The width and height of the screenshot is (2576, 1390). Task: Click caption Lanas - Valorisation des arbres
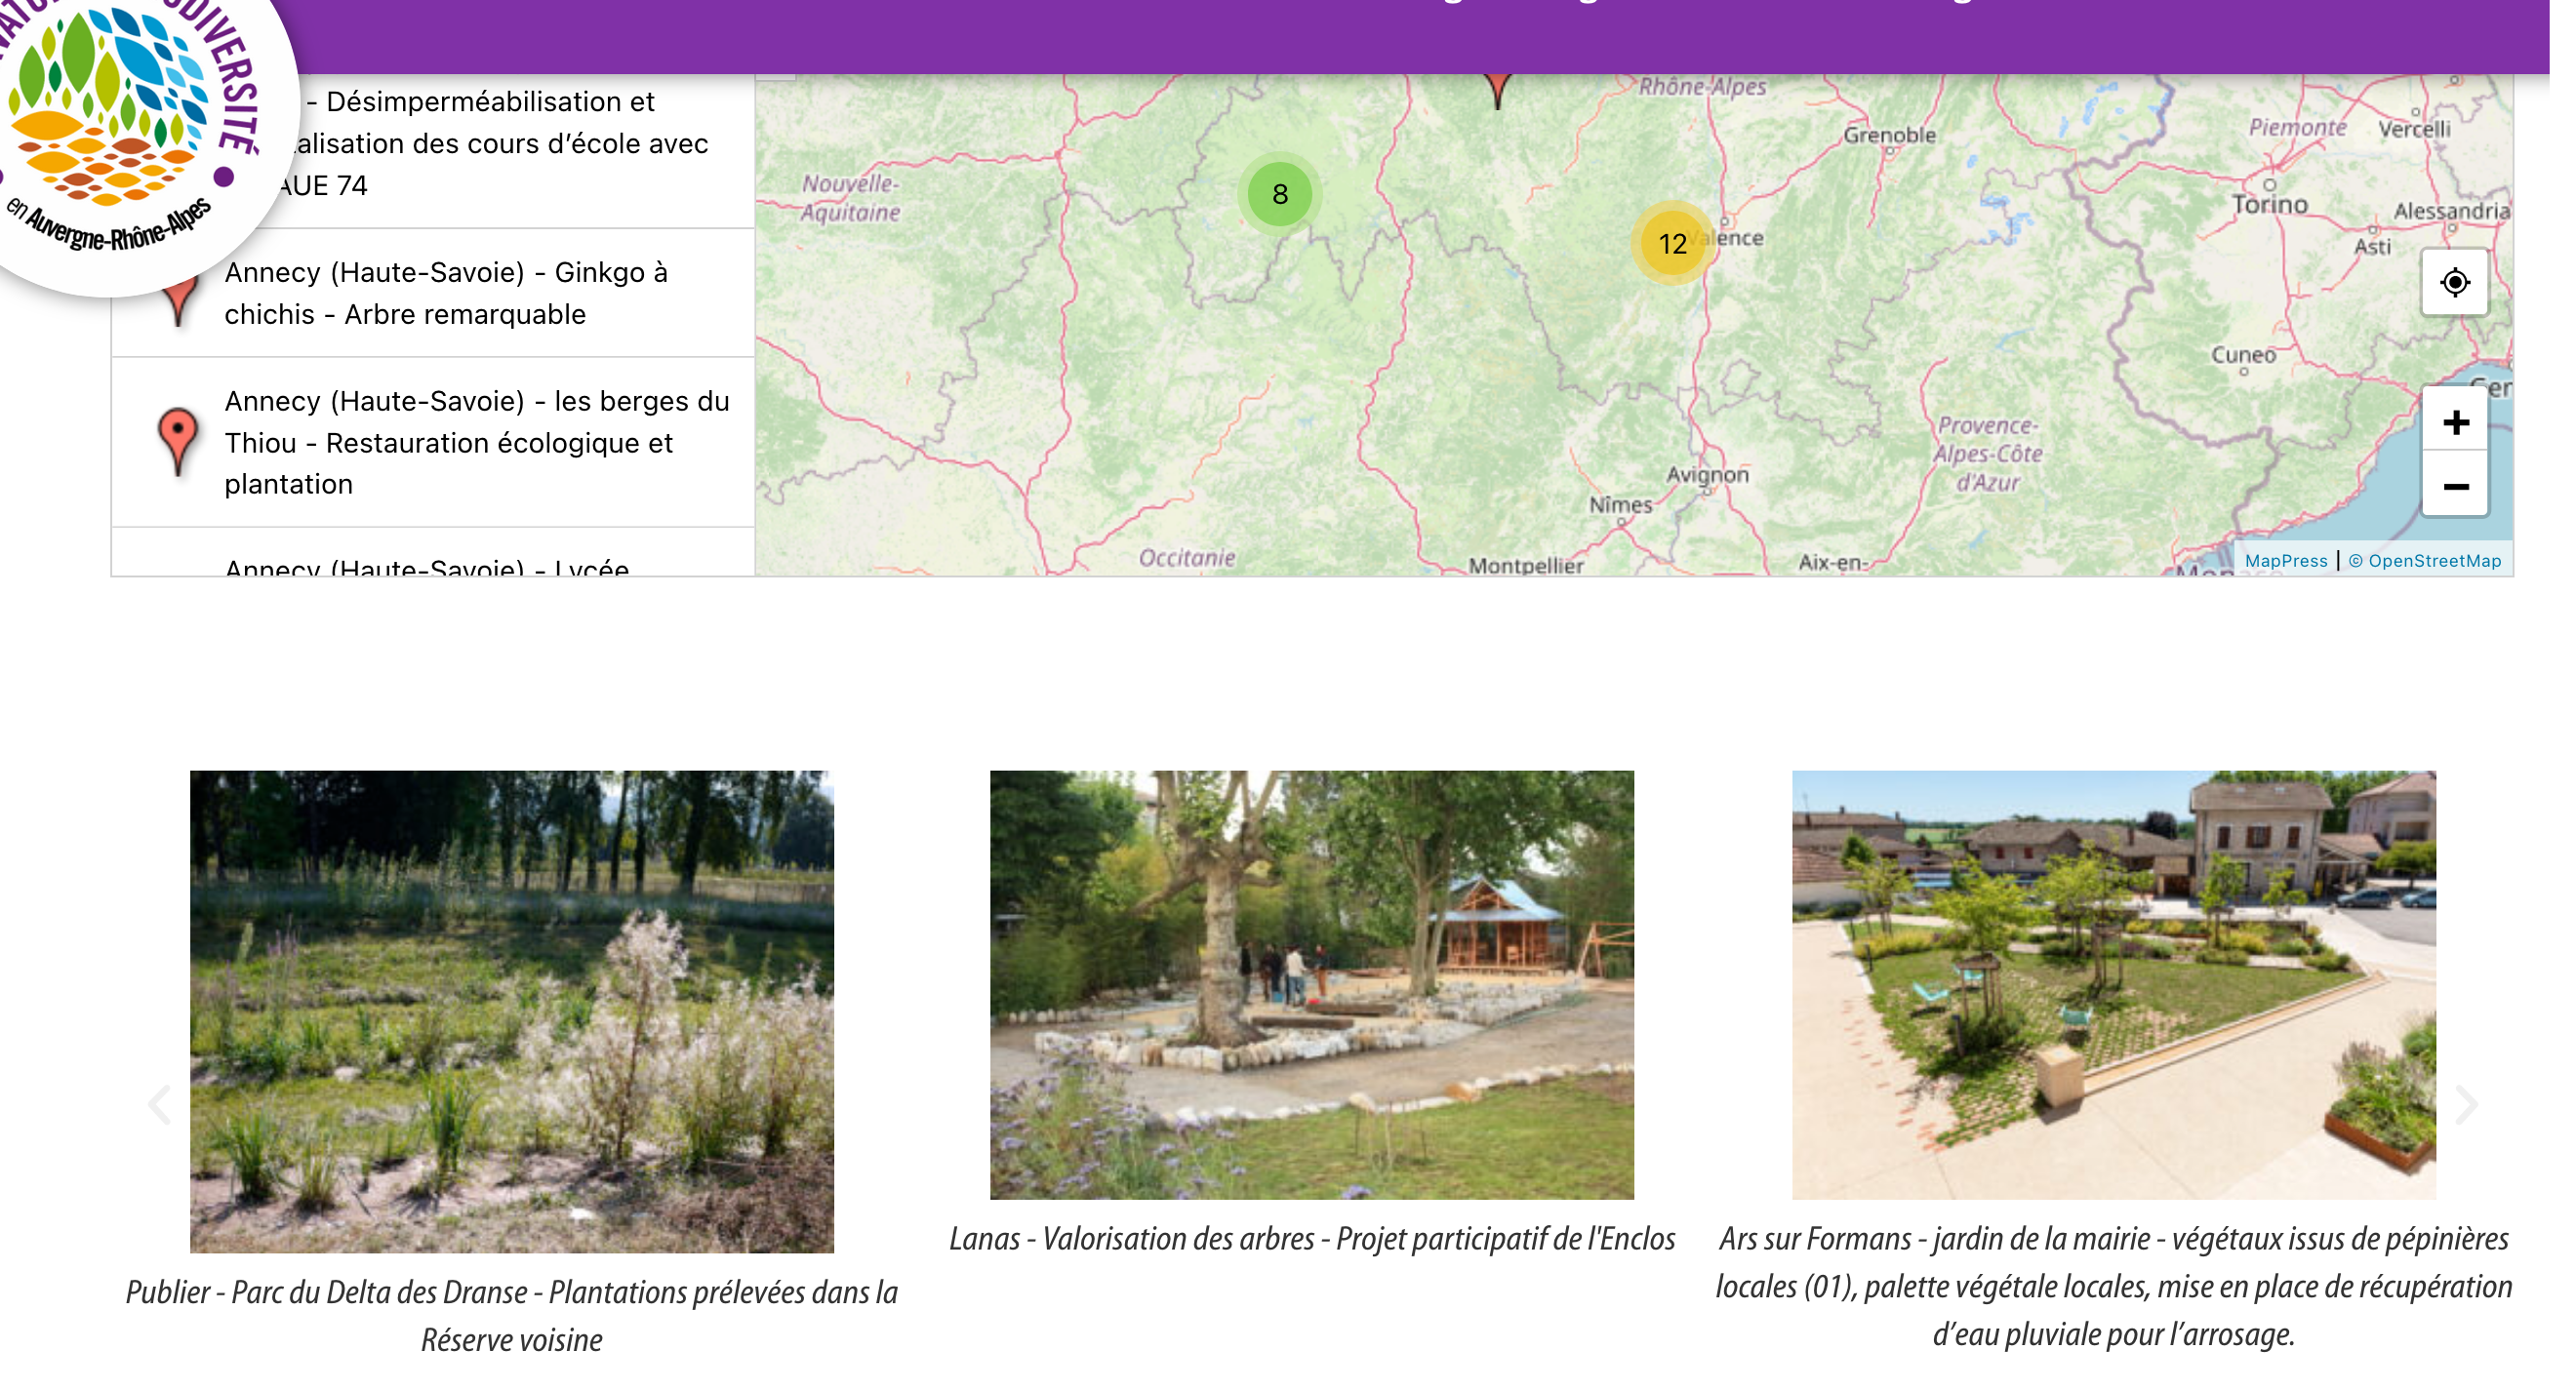[x=1311, y=1238]
